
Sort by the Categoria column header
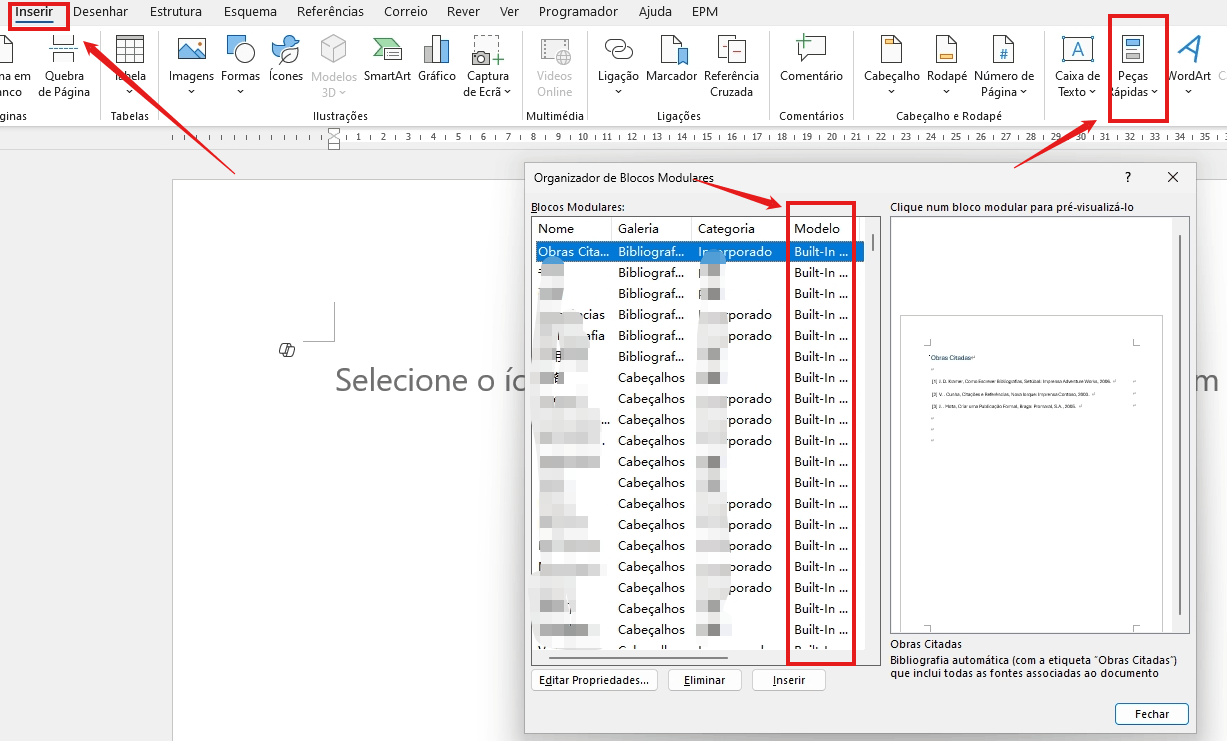click(x=740, y=229)
